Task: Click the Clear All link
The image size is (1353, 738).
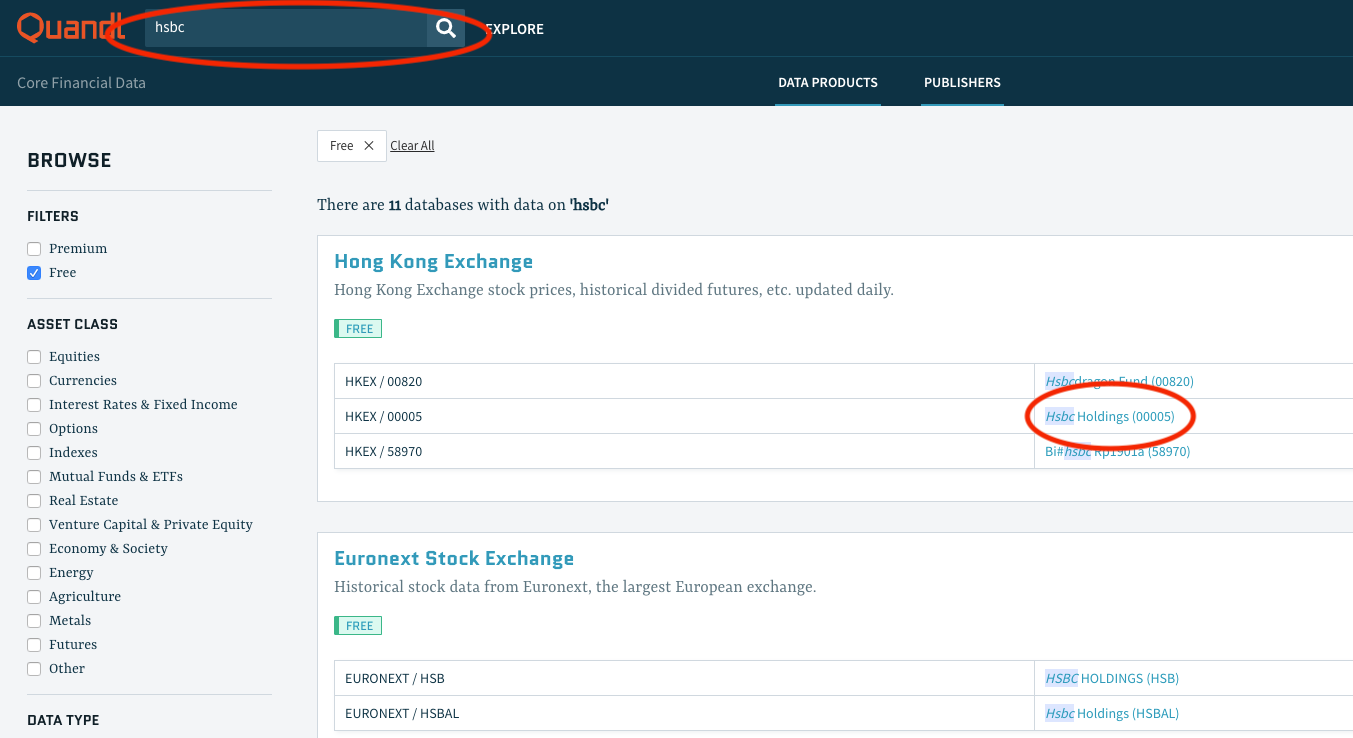Action: (412, 145)
